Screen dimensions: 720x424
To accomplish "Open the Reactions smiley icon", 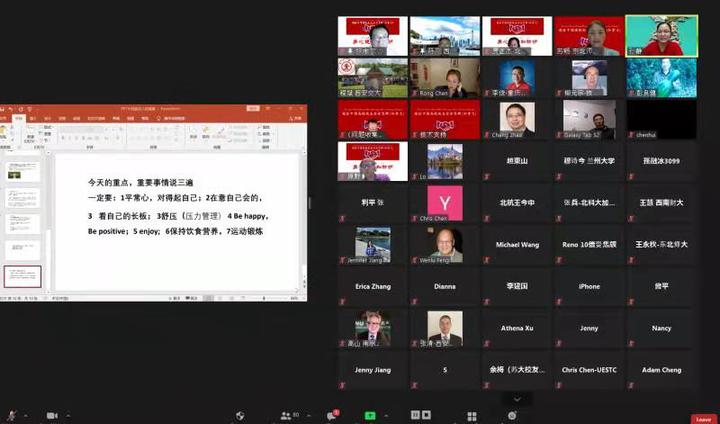I will (512, 415).
